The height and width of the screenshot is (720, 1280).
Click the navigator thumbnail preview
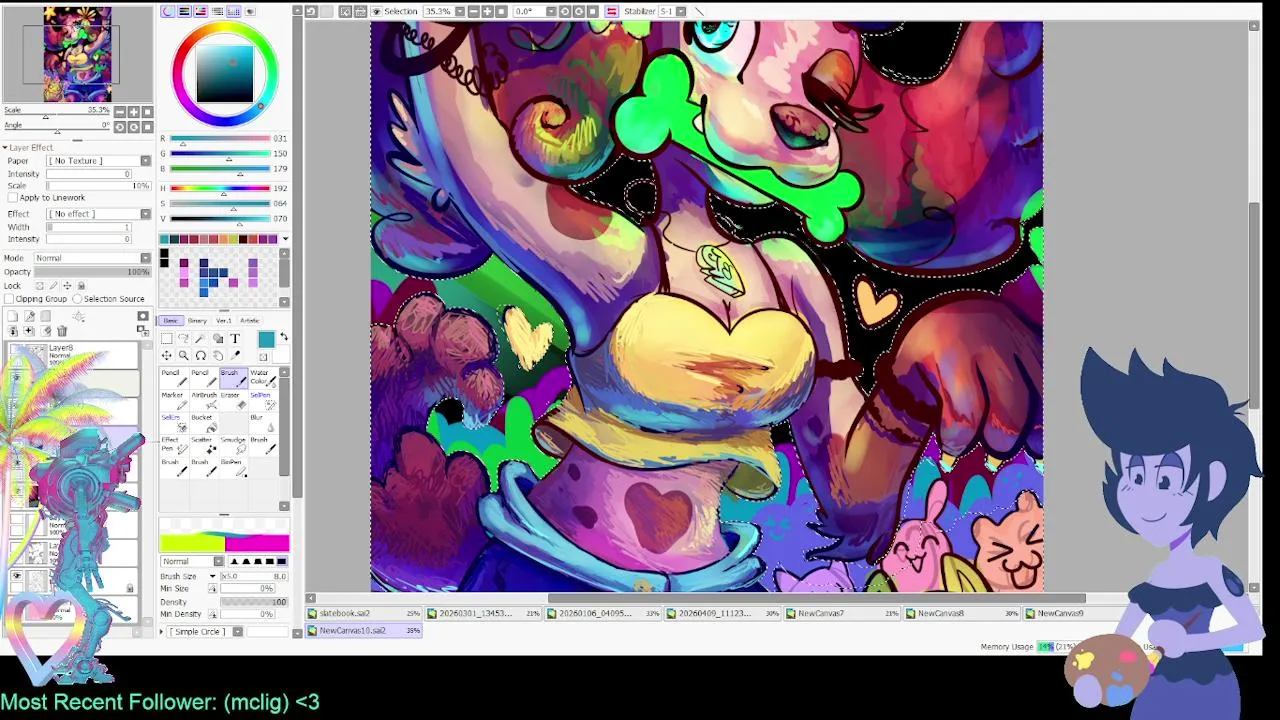tap(77, 54)
